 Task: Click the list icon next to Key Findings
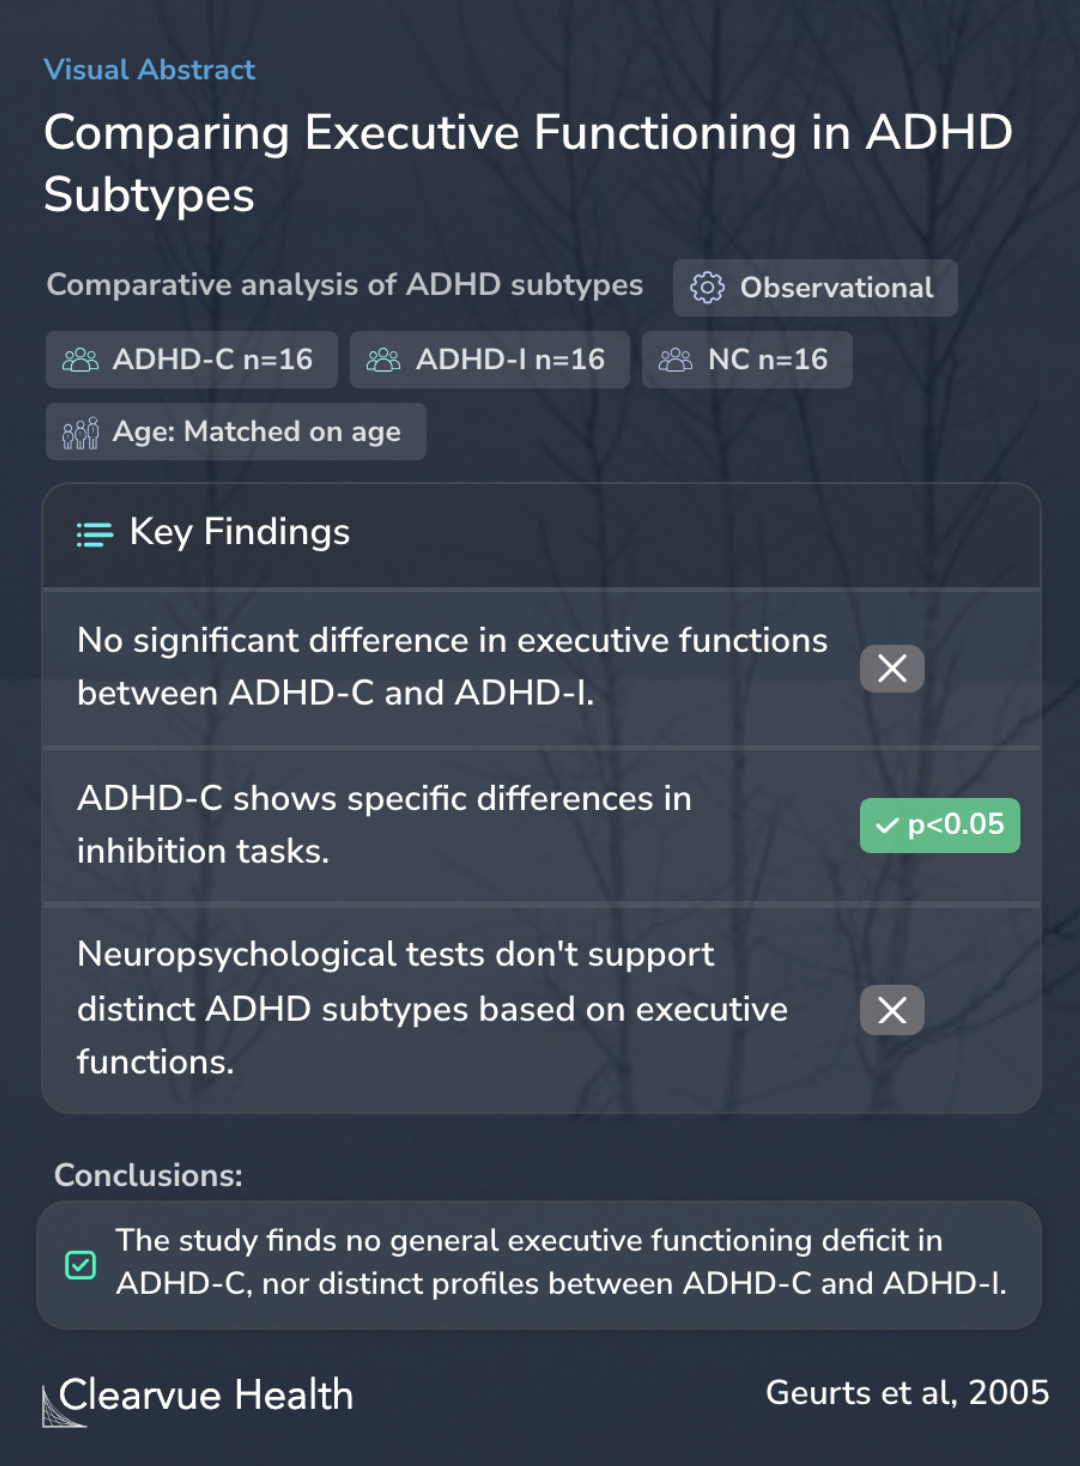[x=95, y=535]
